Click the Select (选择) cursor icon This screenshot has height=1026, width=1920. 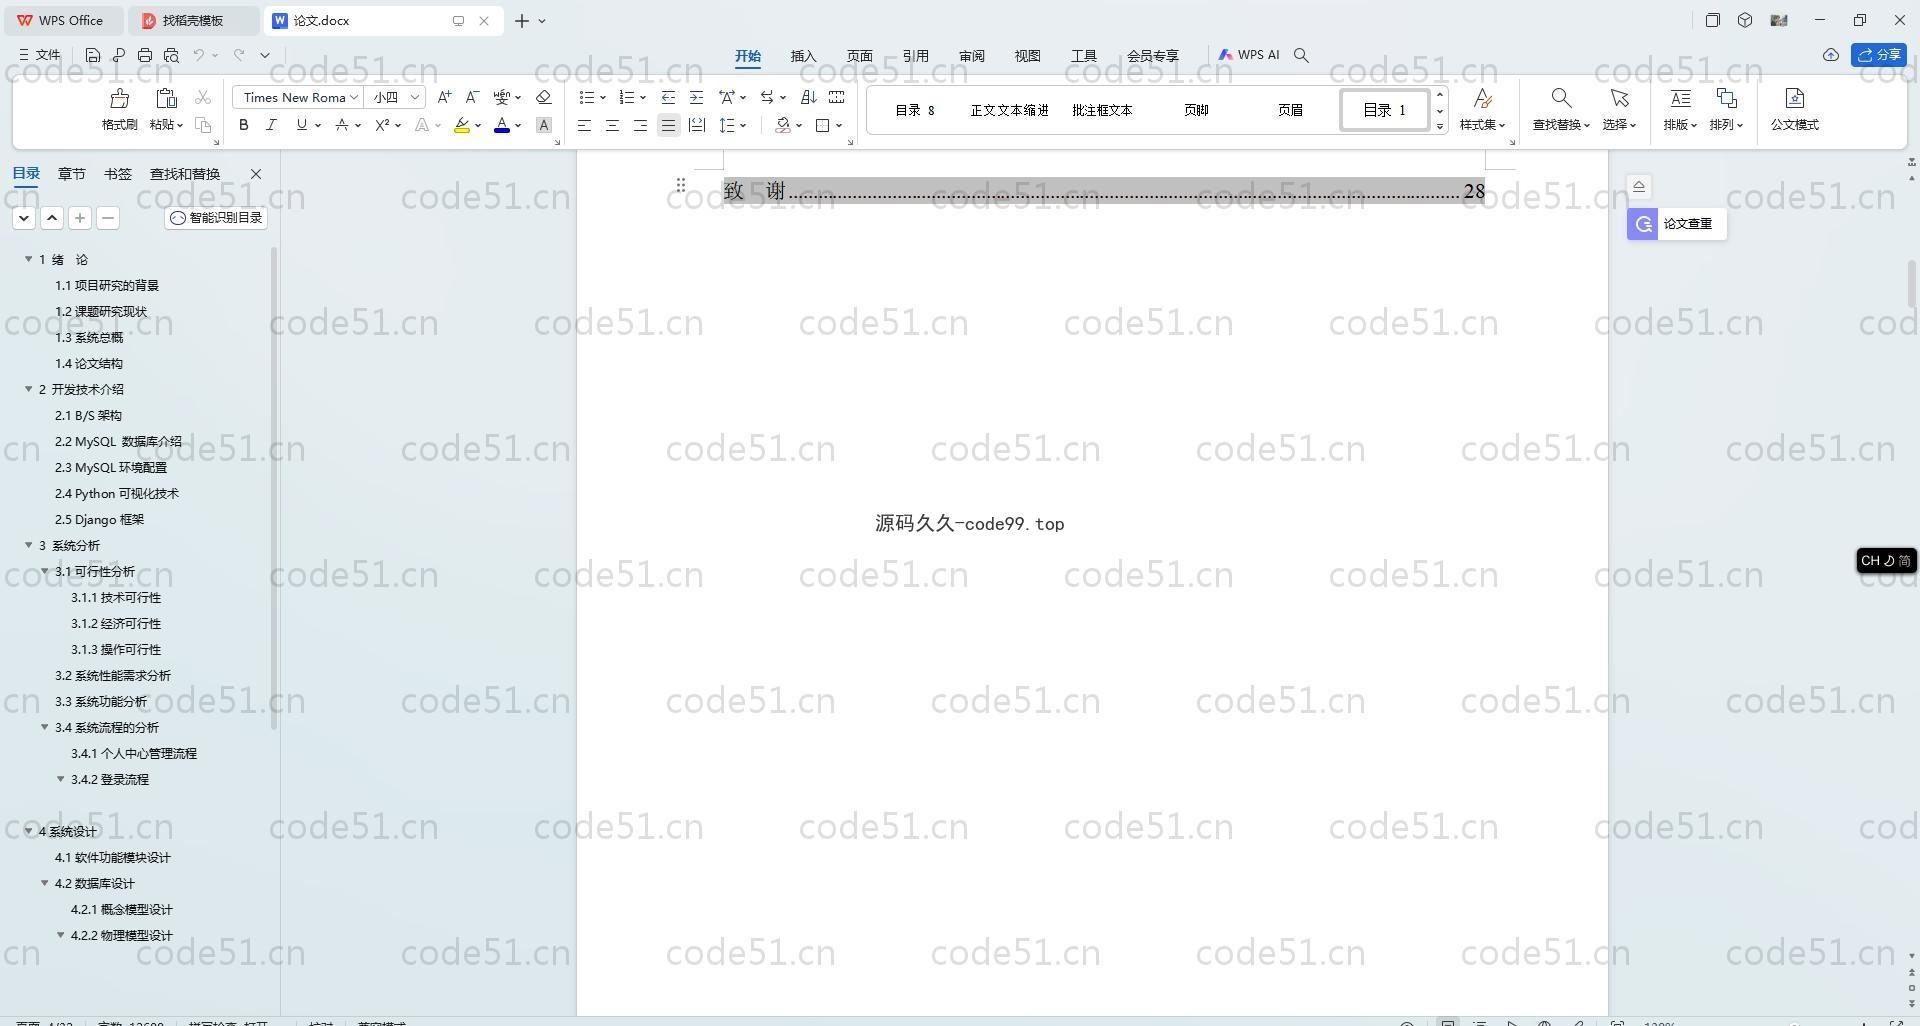(1619, 98)
